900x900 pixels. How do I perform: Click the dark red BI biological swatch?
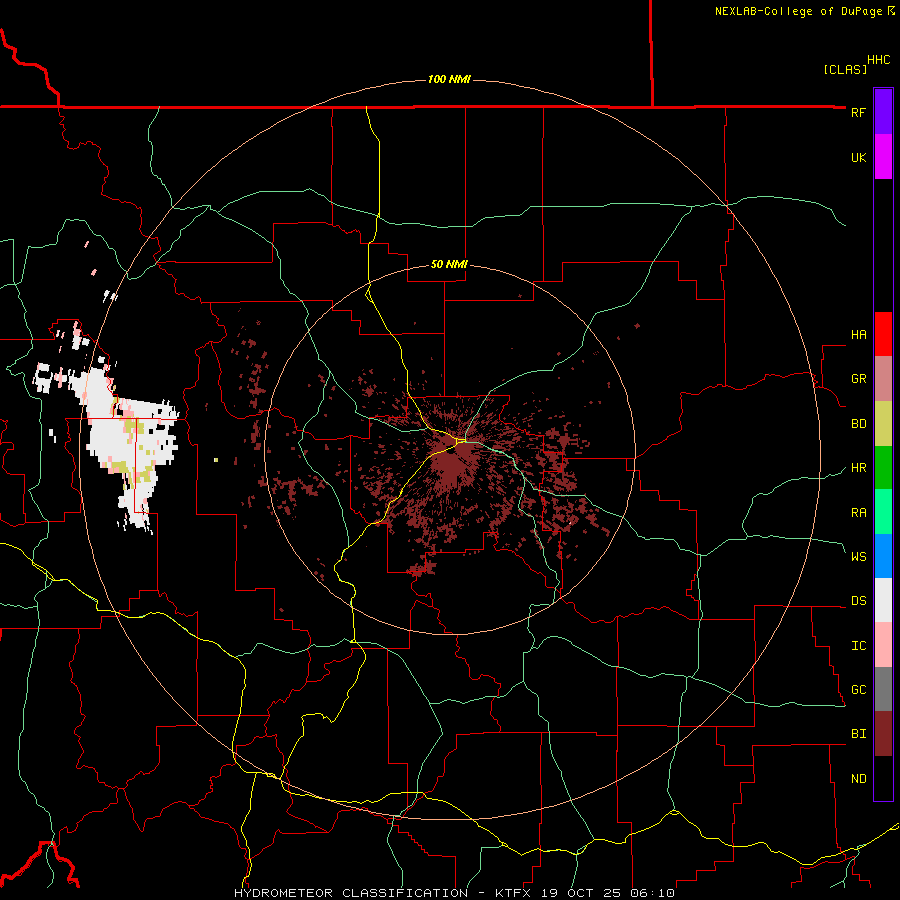pyautogui.click(x=883, y=734)
